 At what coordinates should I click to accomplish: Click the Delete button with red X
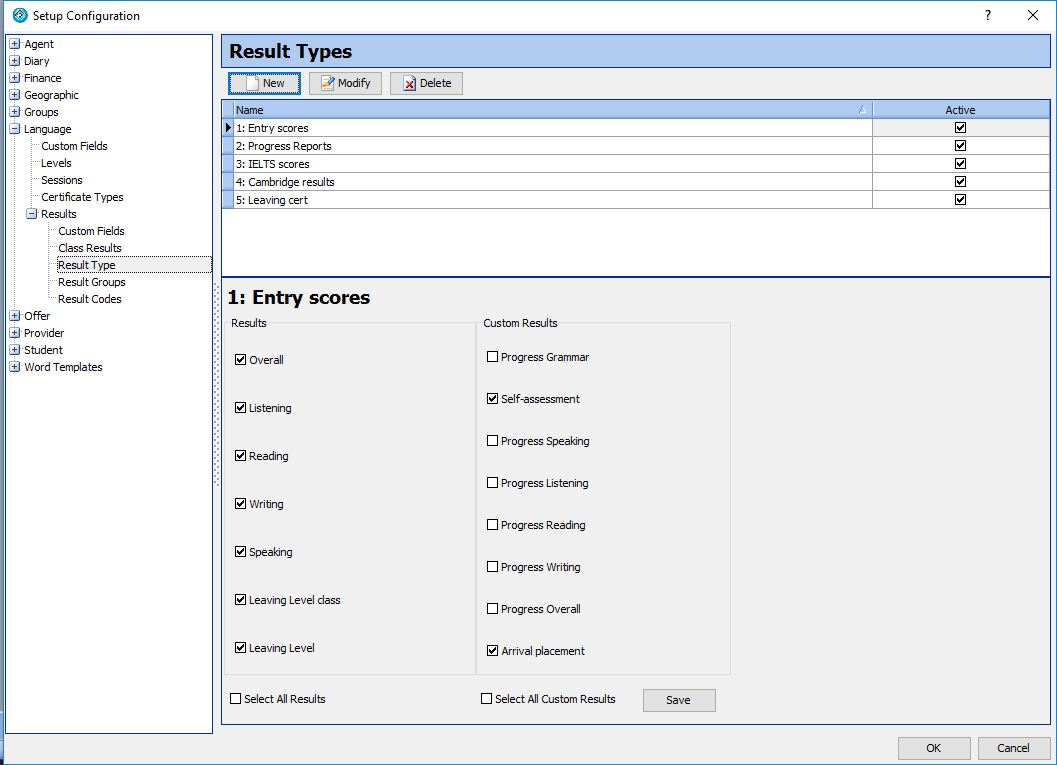pos(426,83)
